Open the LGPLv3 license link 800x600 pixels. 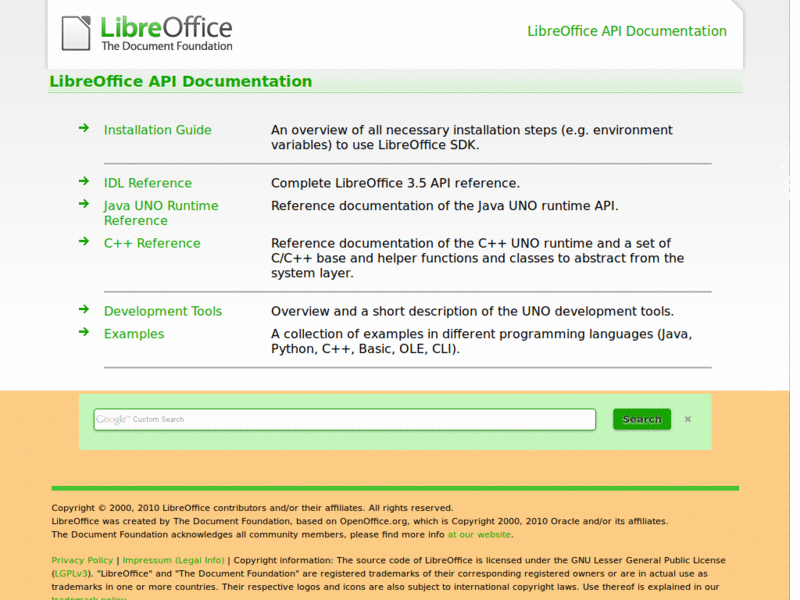[71, 573]
